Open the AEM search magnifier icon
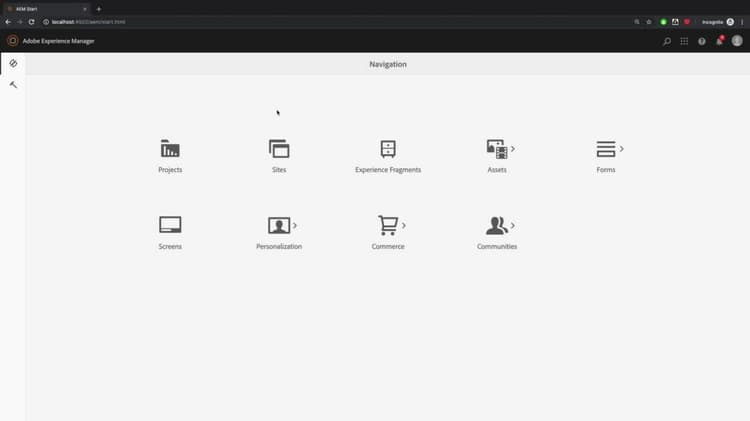 (667, 41)
